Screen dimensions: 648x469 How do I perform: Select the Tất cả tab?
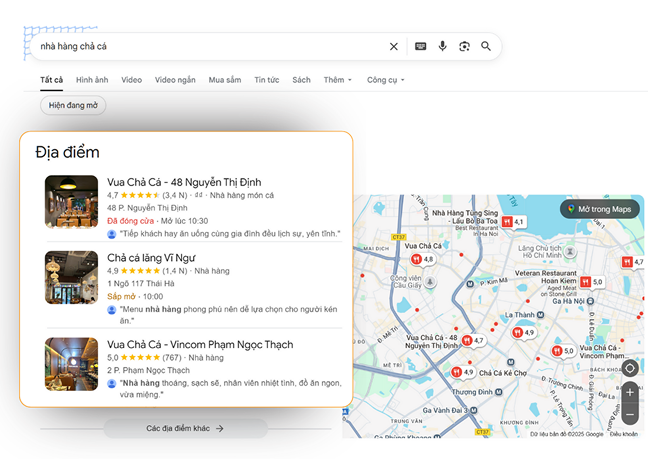click(51, 80)
